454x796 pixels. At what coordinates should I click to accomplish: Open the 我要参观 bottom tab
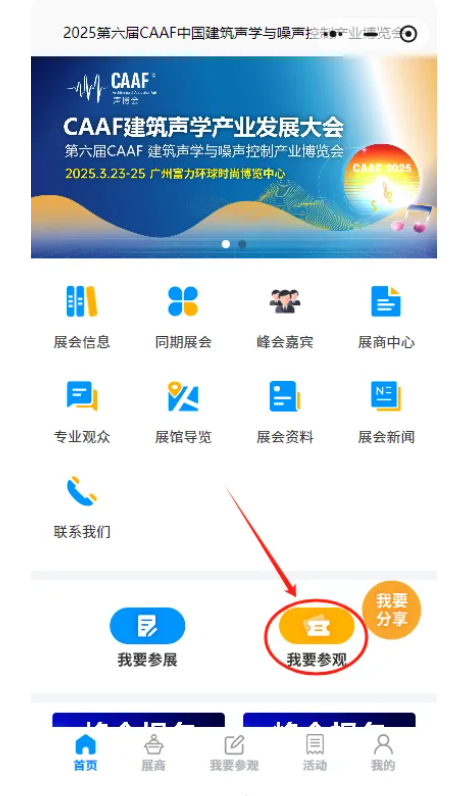click(x=234, y=752)
